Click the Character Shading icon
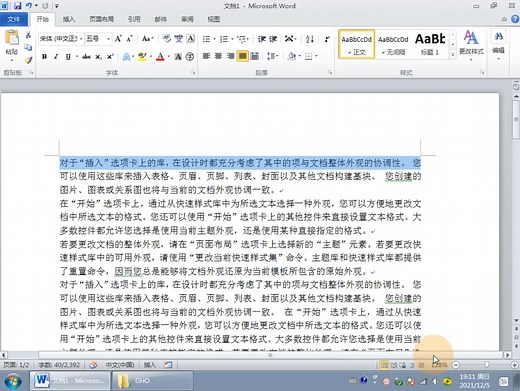520x391 pixels. pos(178,57)
